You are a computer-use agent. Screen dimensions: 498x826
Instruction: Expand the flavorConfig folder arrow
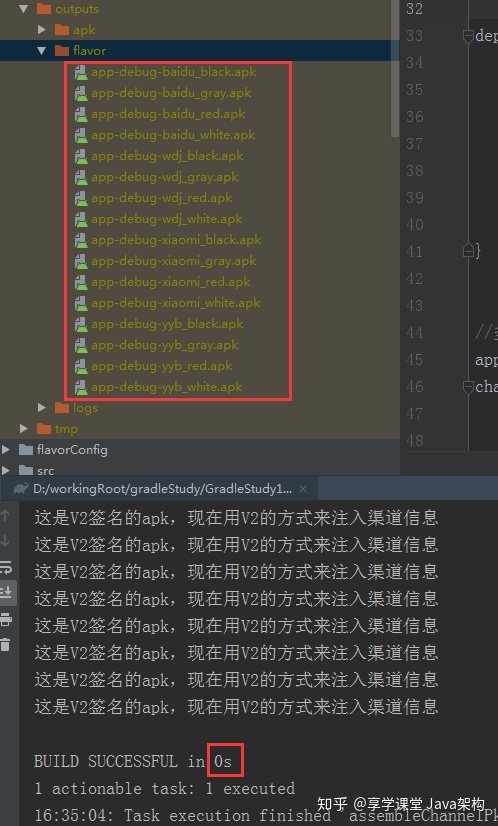(5, 449)
